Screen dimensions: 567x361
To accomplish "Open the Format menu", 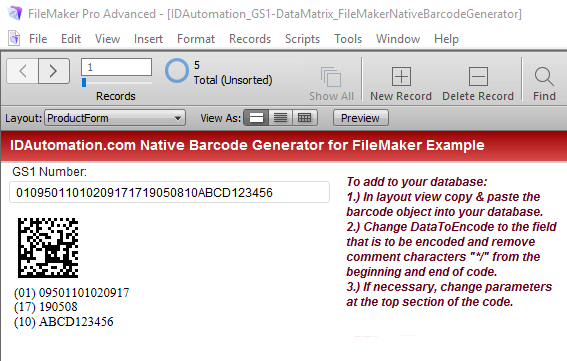I will click(196, 39).
